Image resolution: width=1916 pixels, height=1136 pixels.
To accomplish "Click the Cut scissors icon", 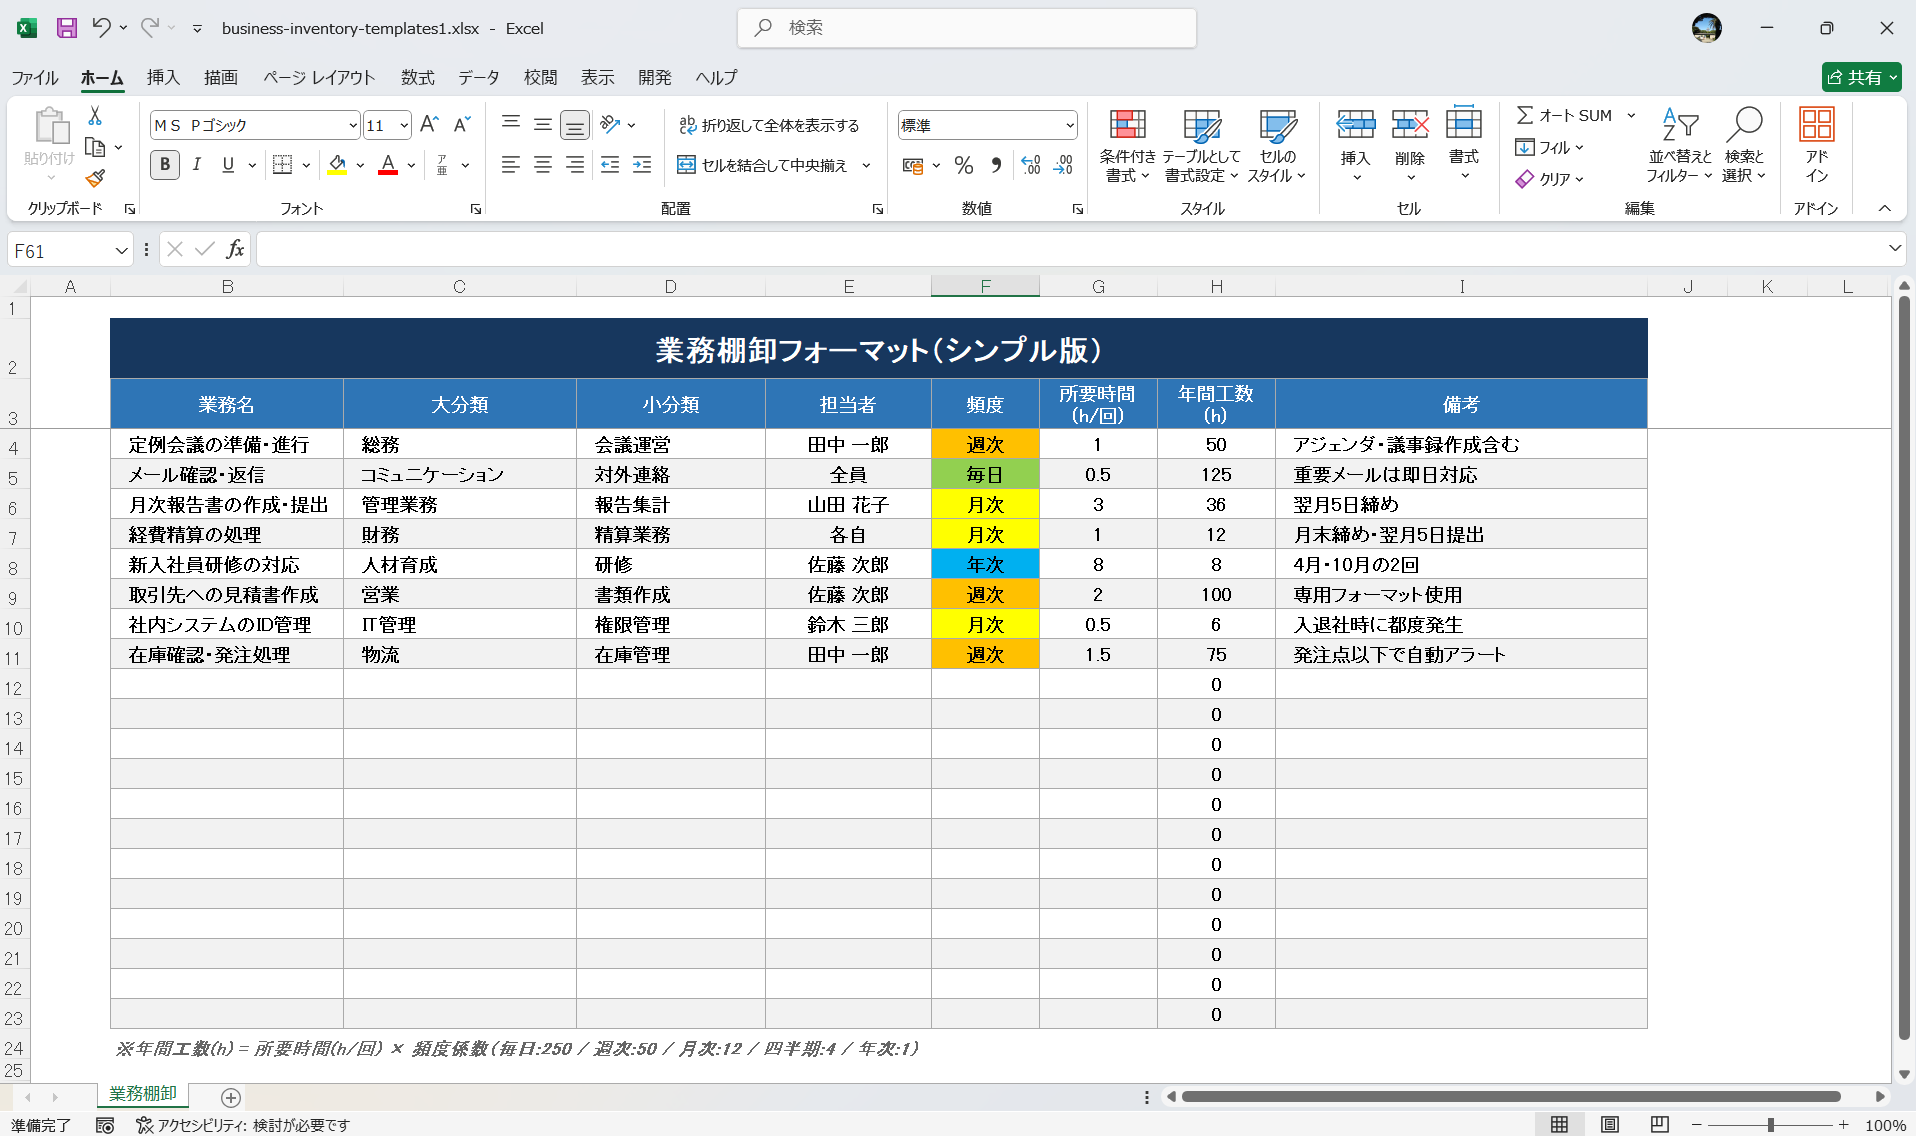I will click(95, 116).
